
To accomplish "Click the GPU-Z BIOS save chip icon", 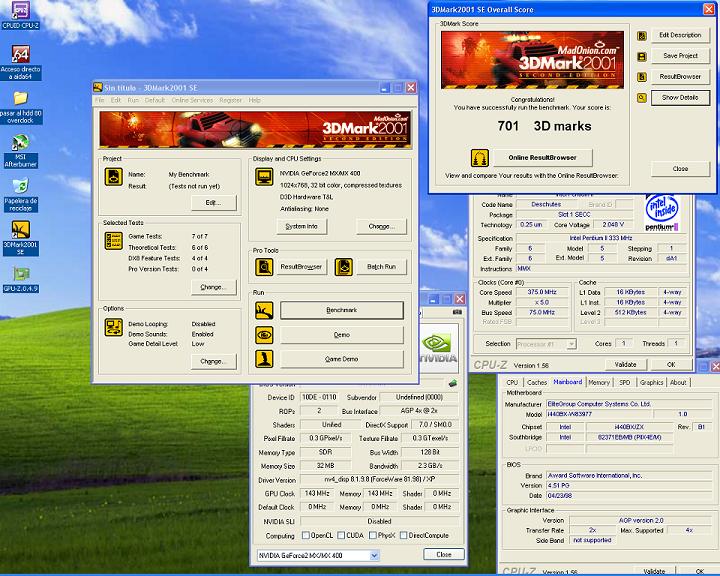I will [x=453, y=383].
